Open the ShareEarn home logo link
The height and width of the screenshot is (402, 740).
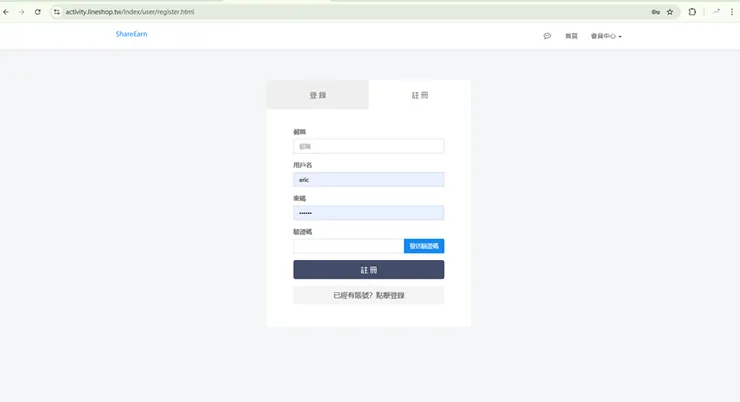coord(131,34)
